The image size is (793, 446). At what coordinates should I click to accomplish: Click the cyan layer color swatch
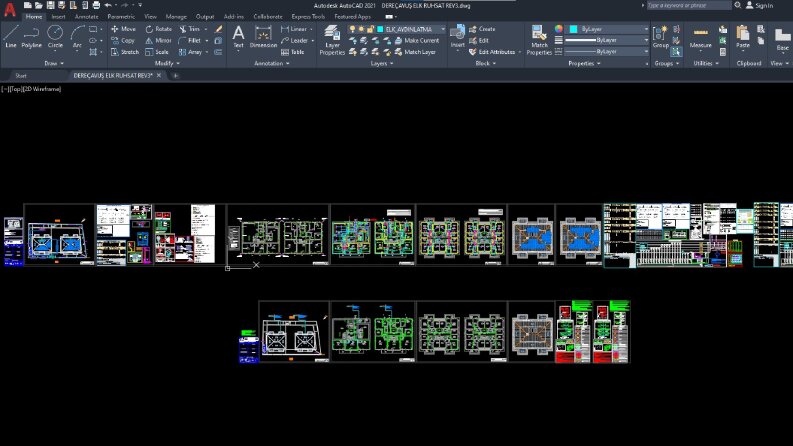[x=380, y=29]
